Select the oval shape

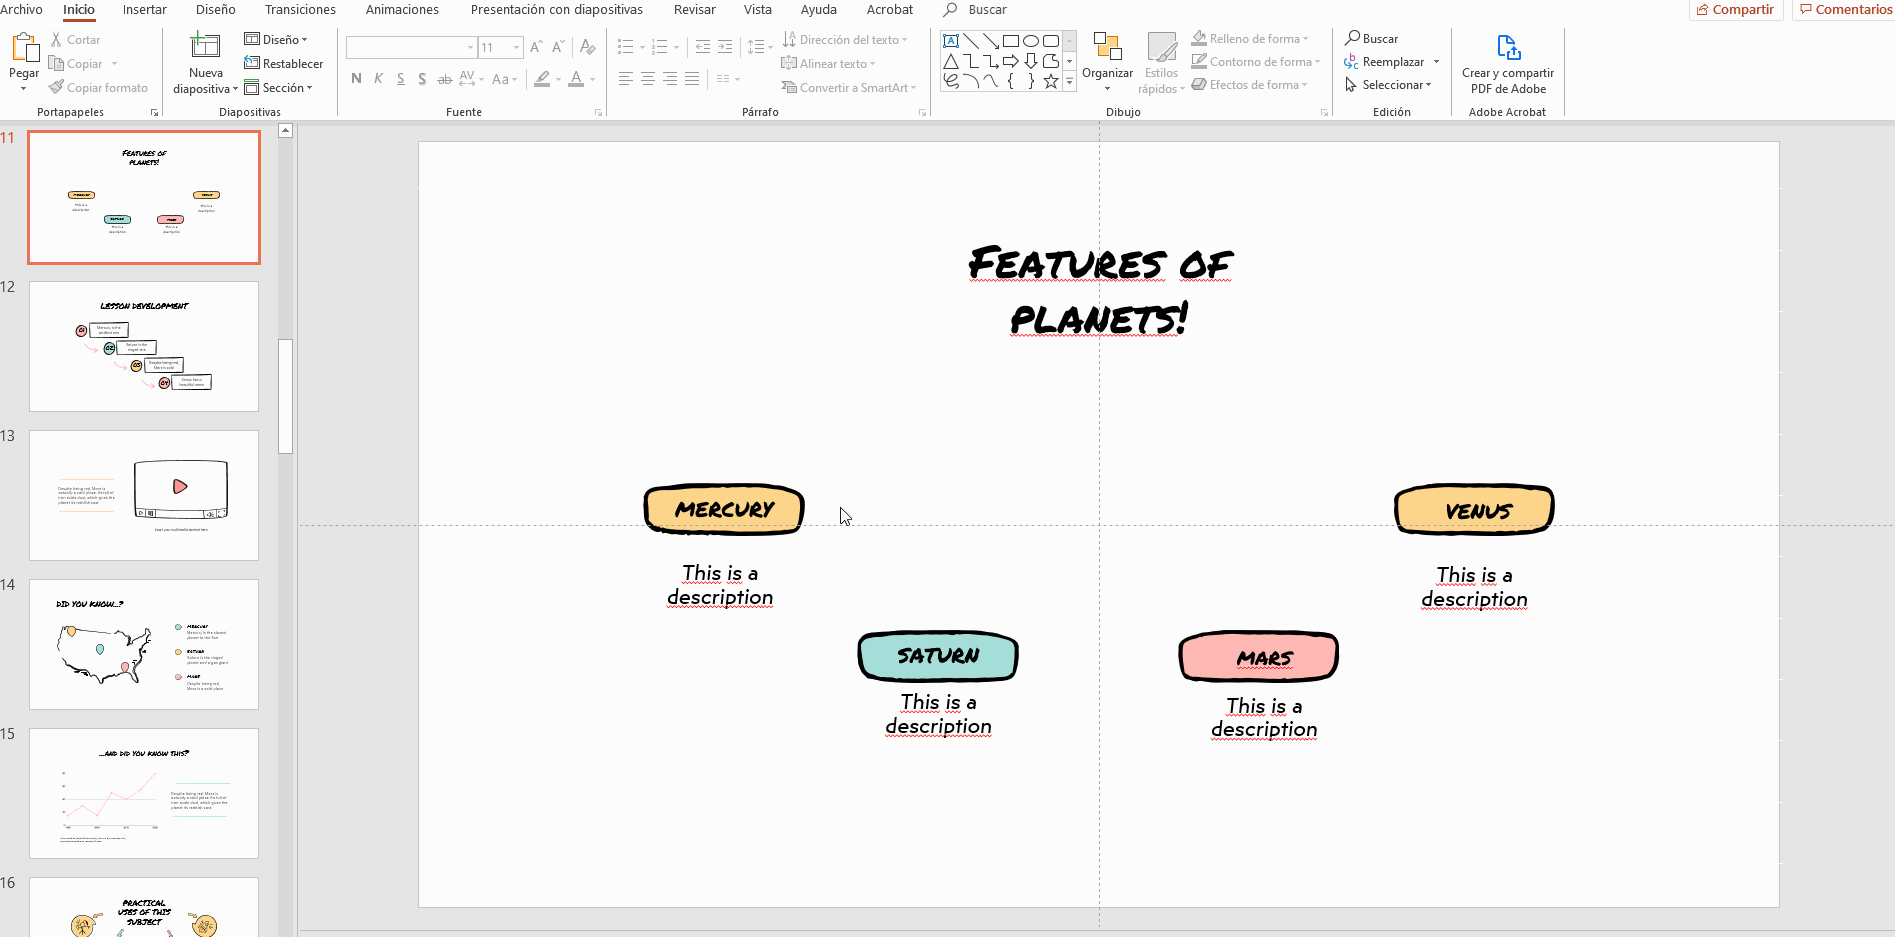coord(1031,41)
